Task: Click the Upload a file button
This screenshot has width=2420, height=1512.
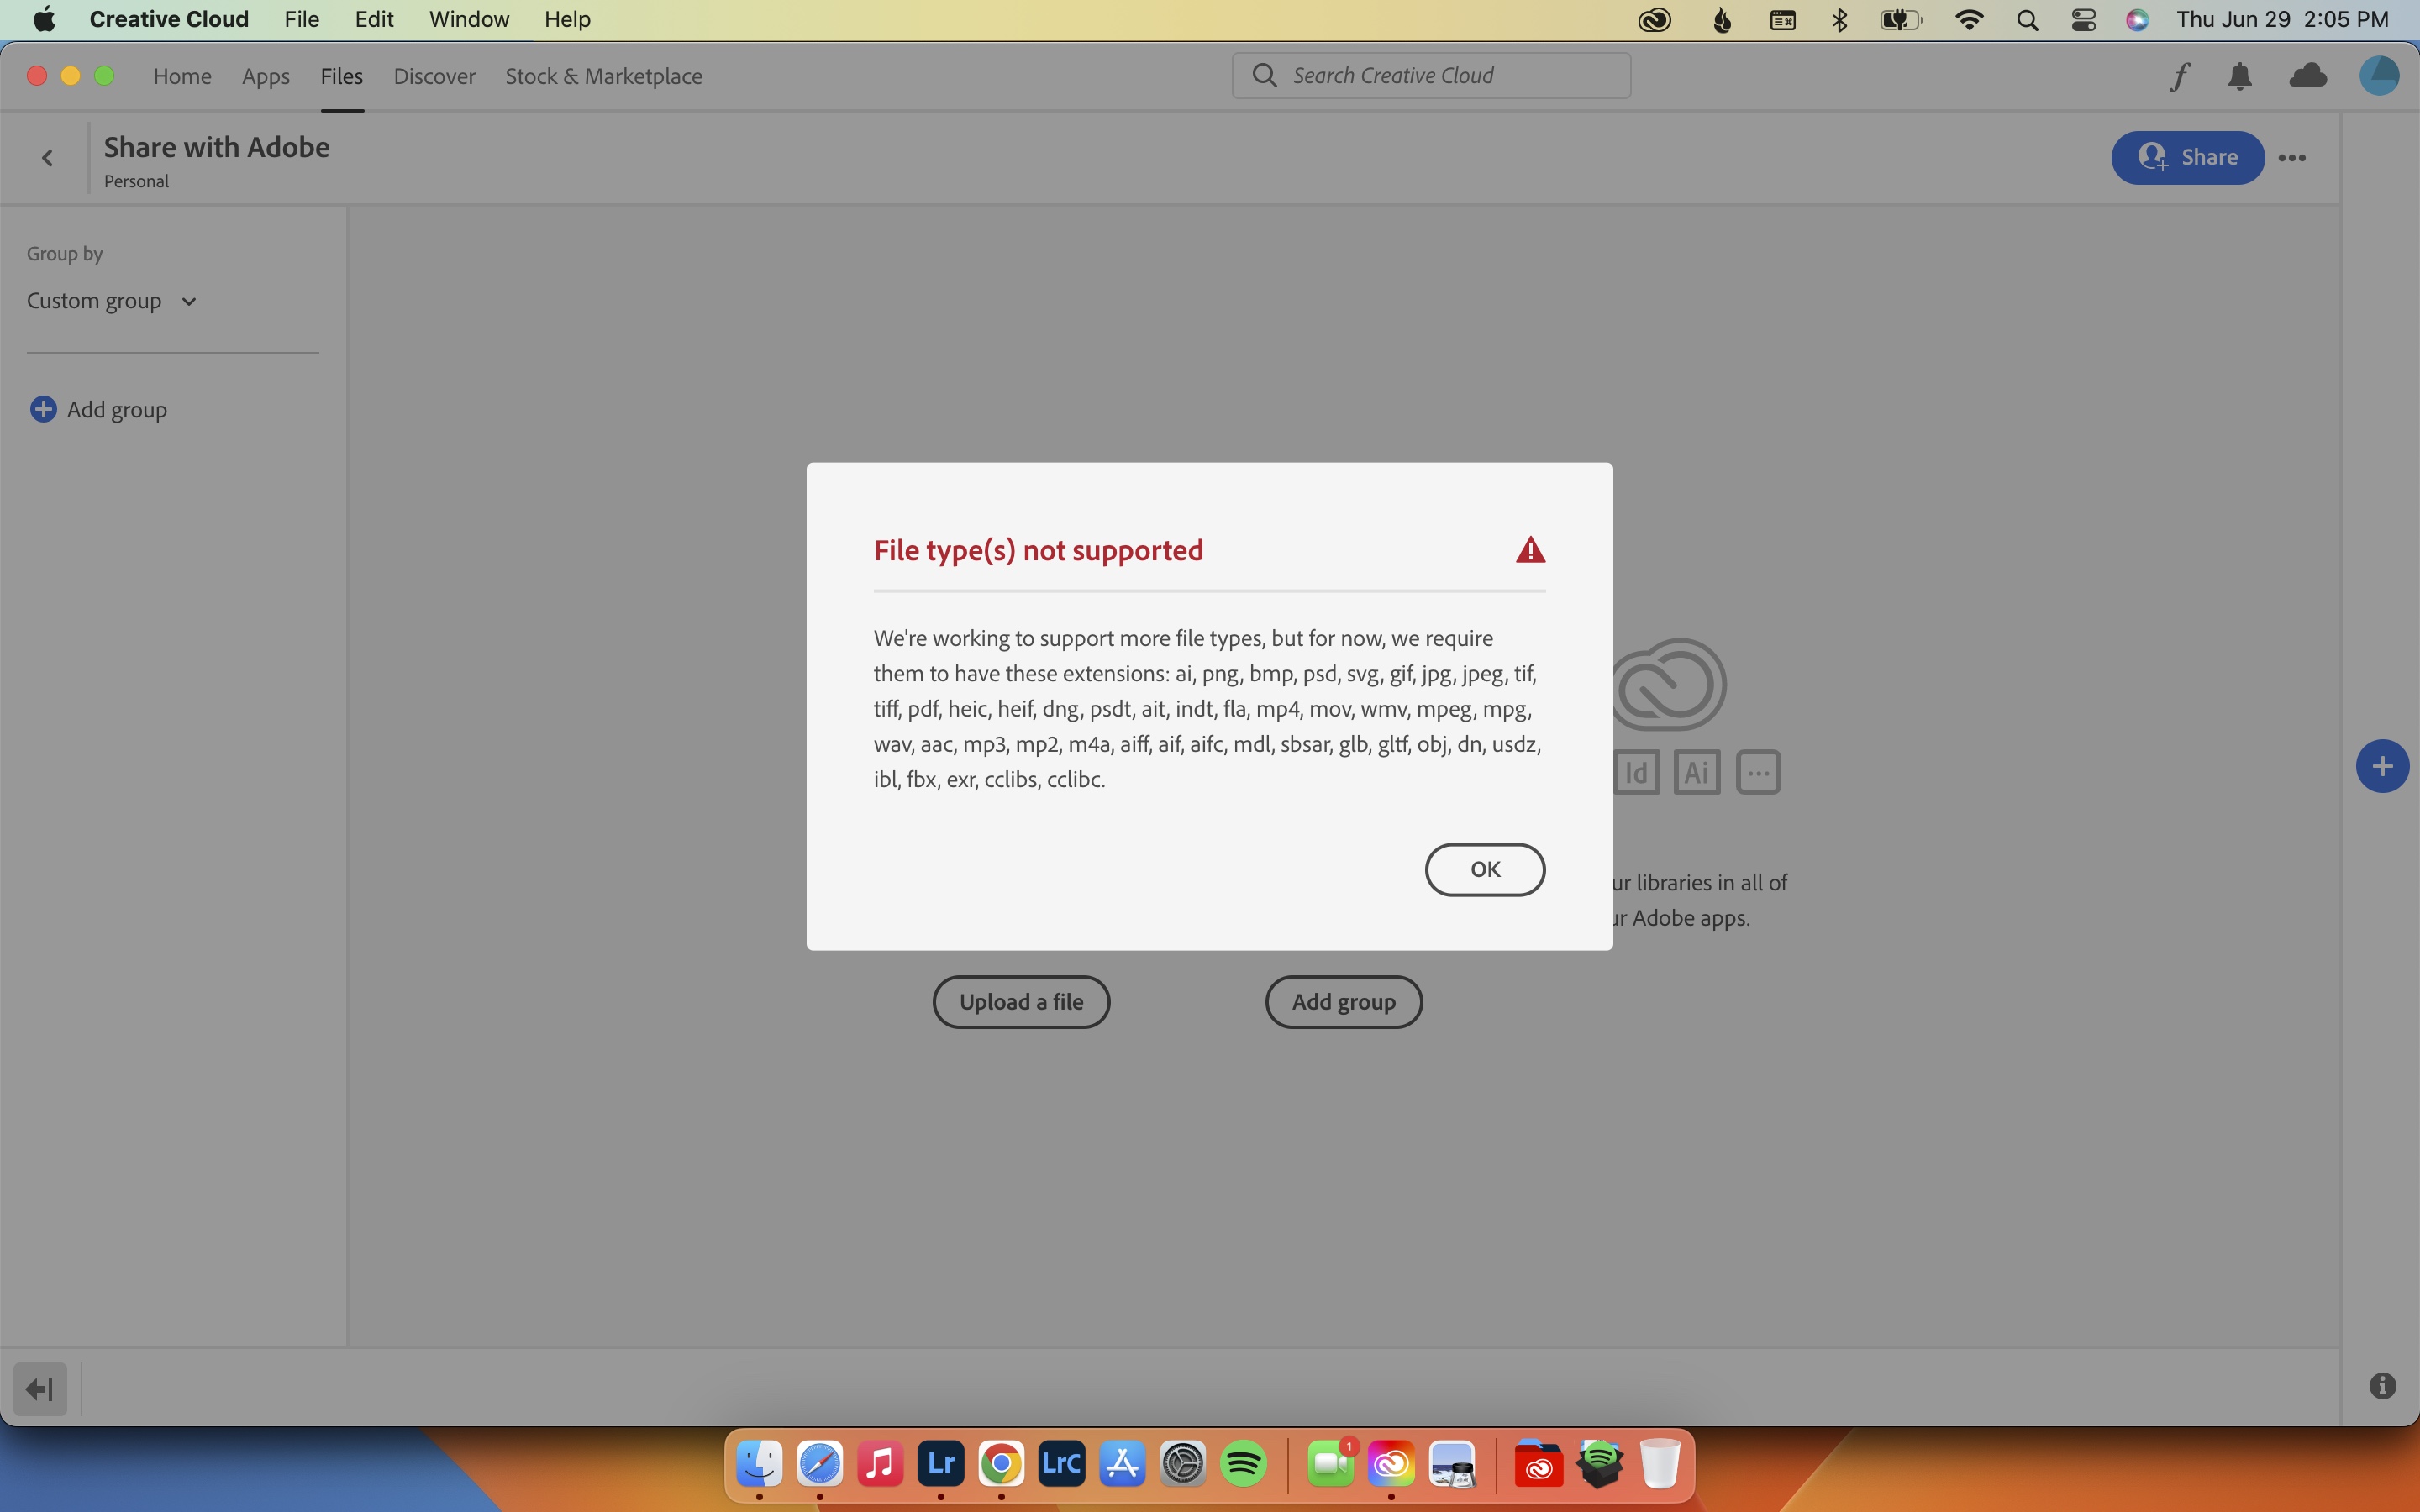Action: coord(1021,1001)
